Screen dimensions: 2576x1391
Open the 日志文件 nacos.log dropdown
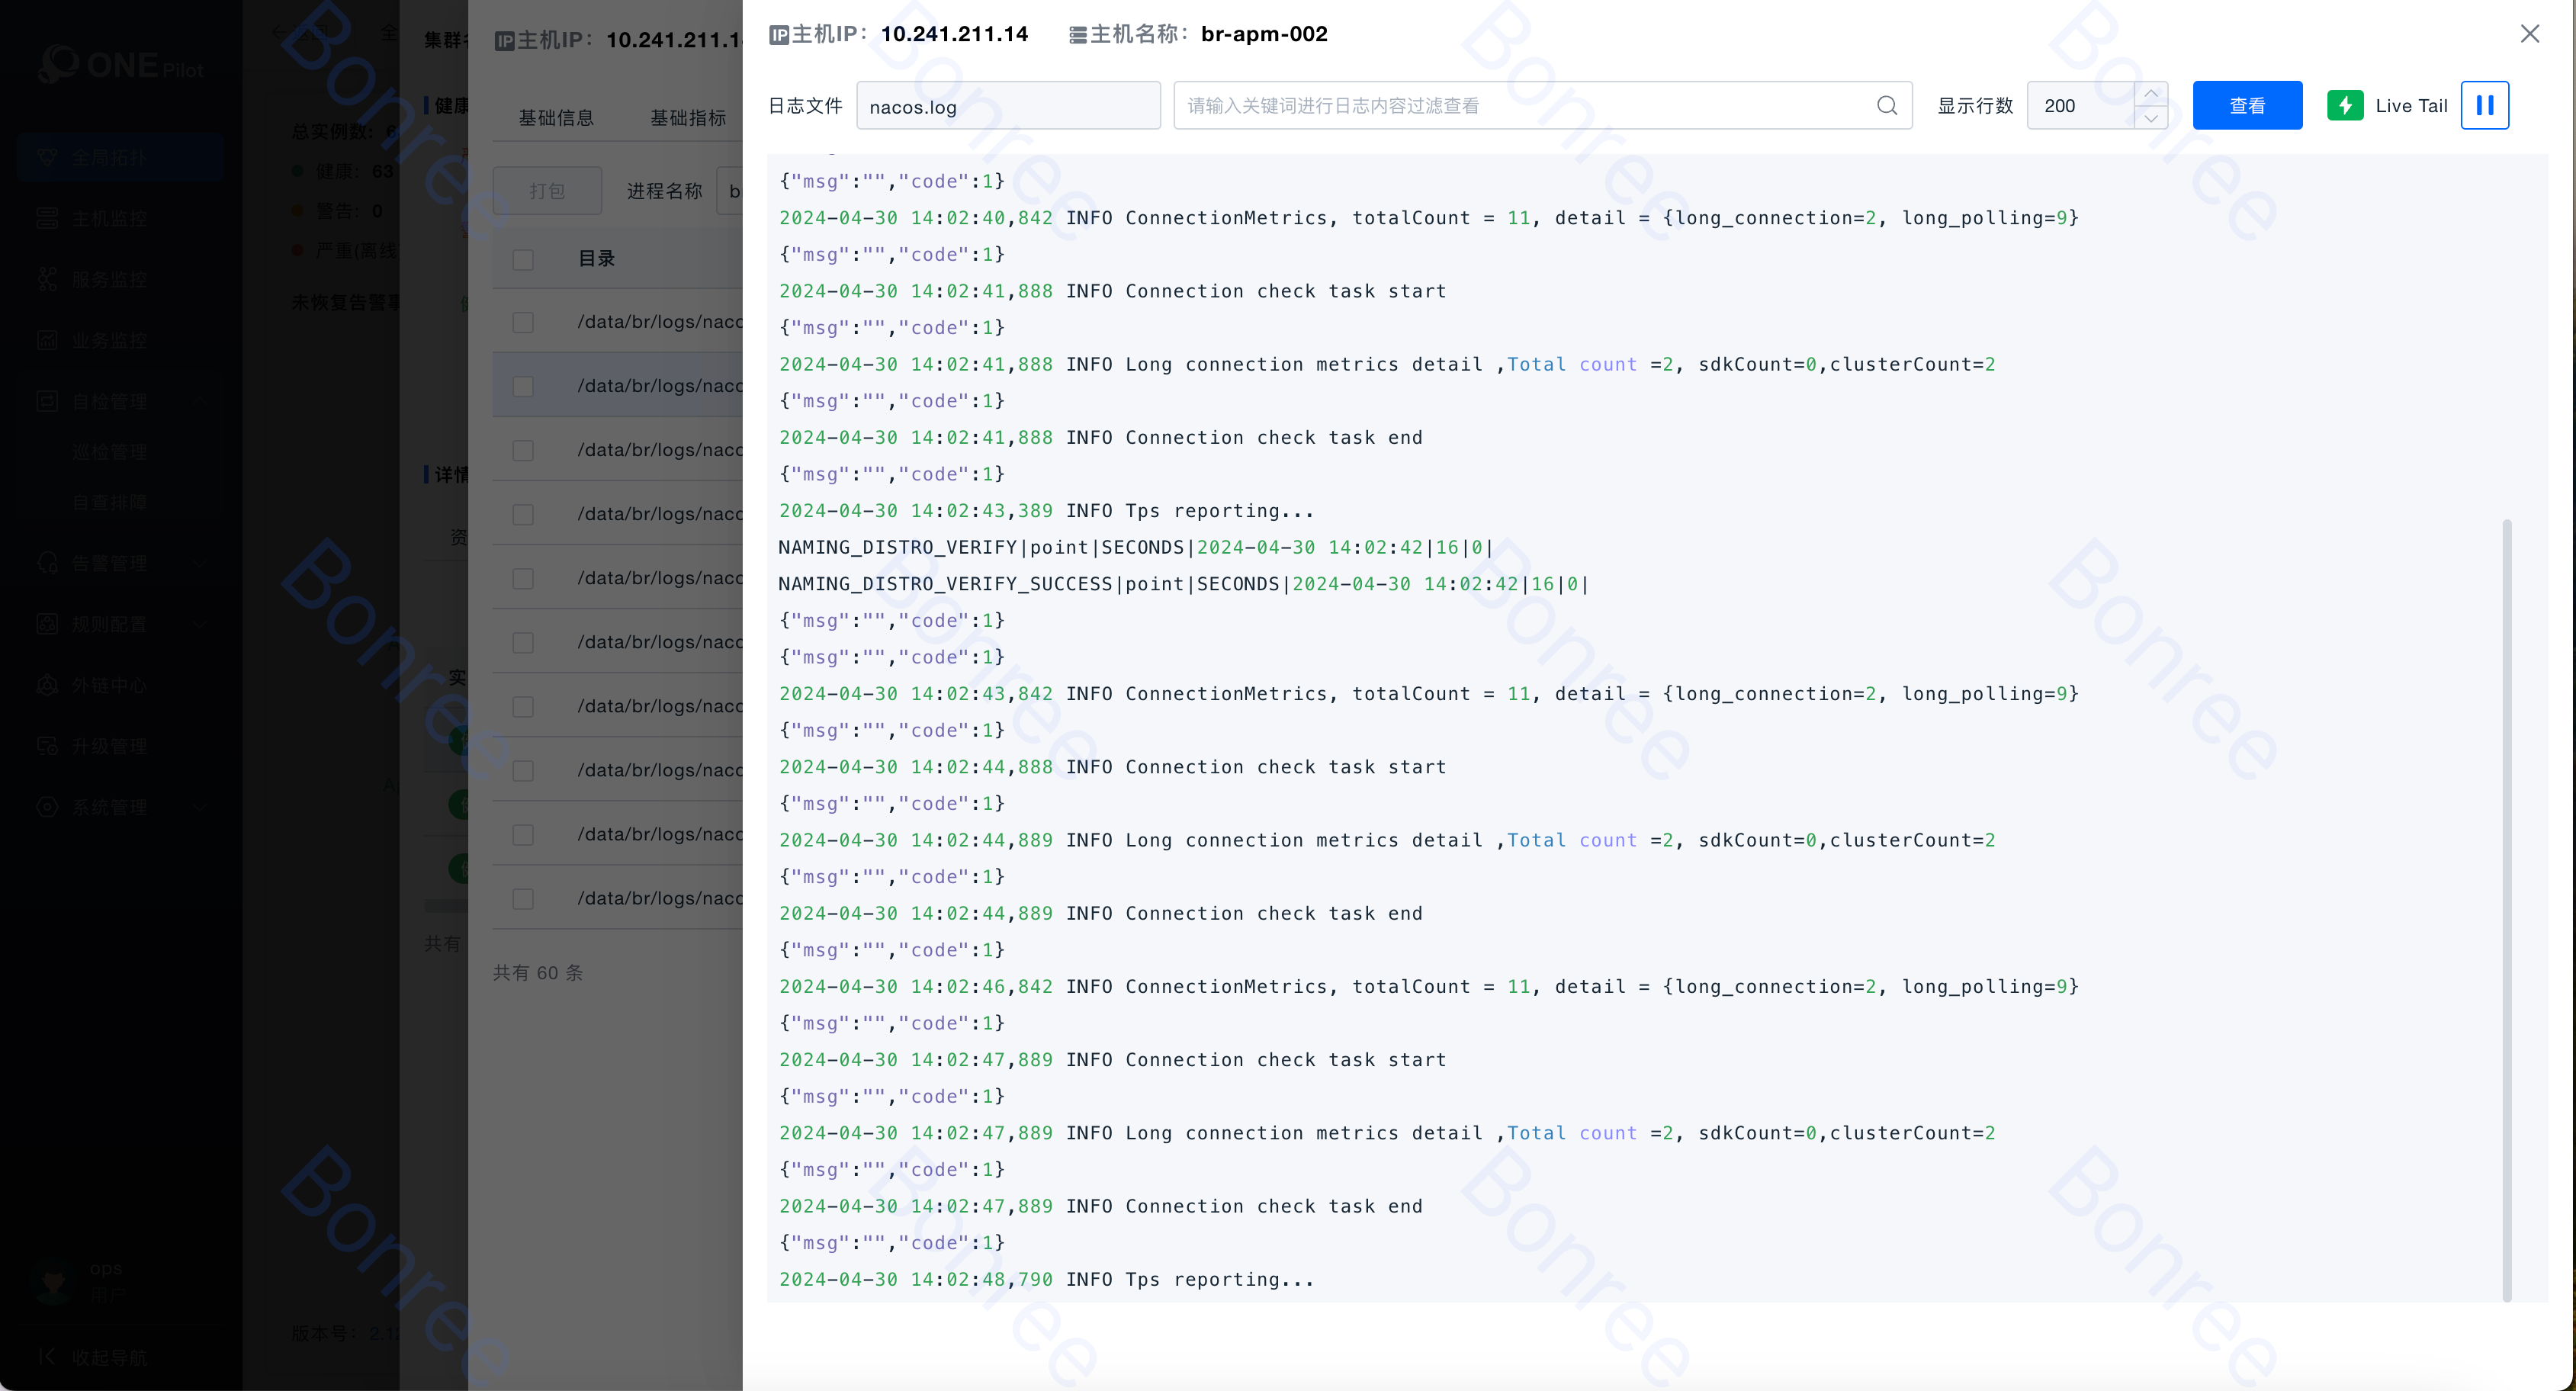pos(1007,106)
